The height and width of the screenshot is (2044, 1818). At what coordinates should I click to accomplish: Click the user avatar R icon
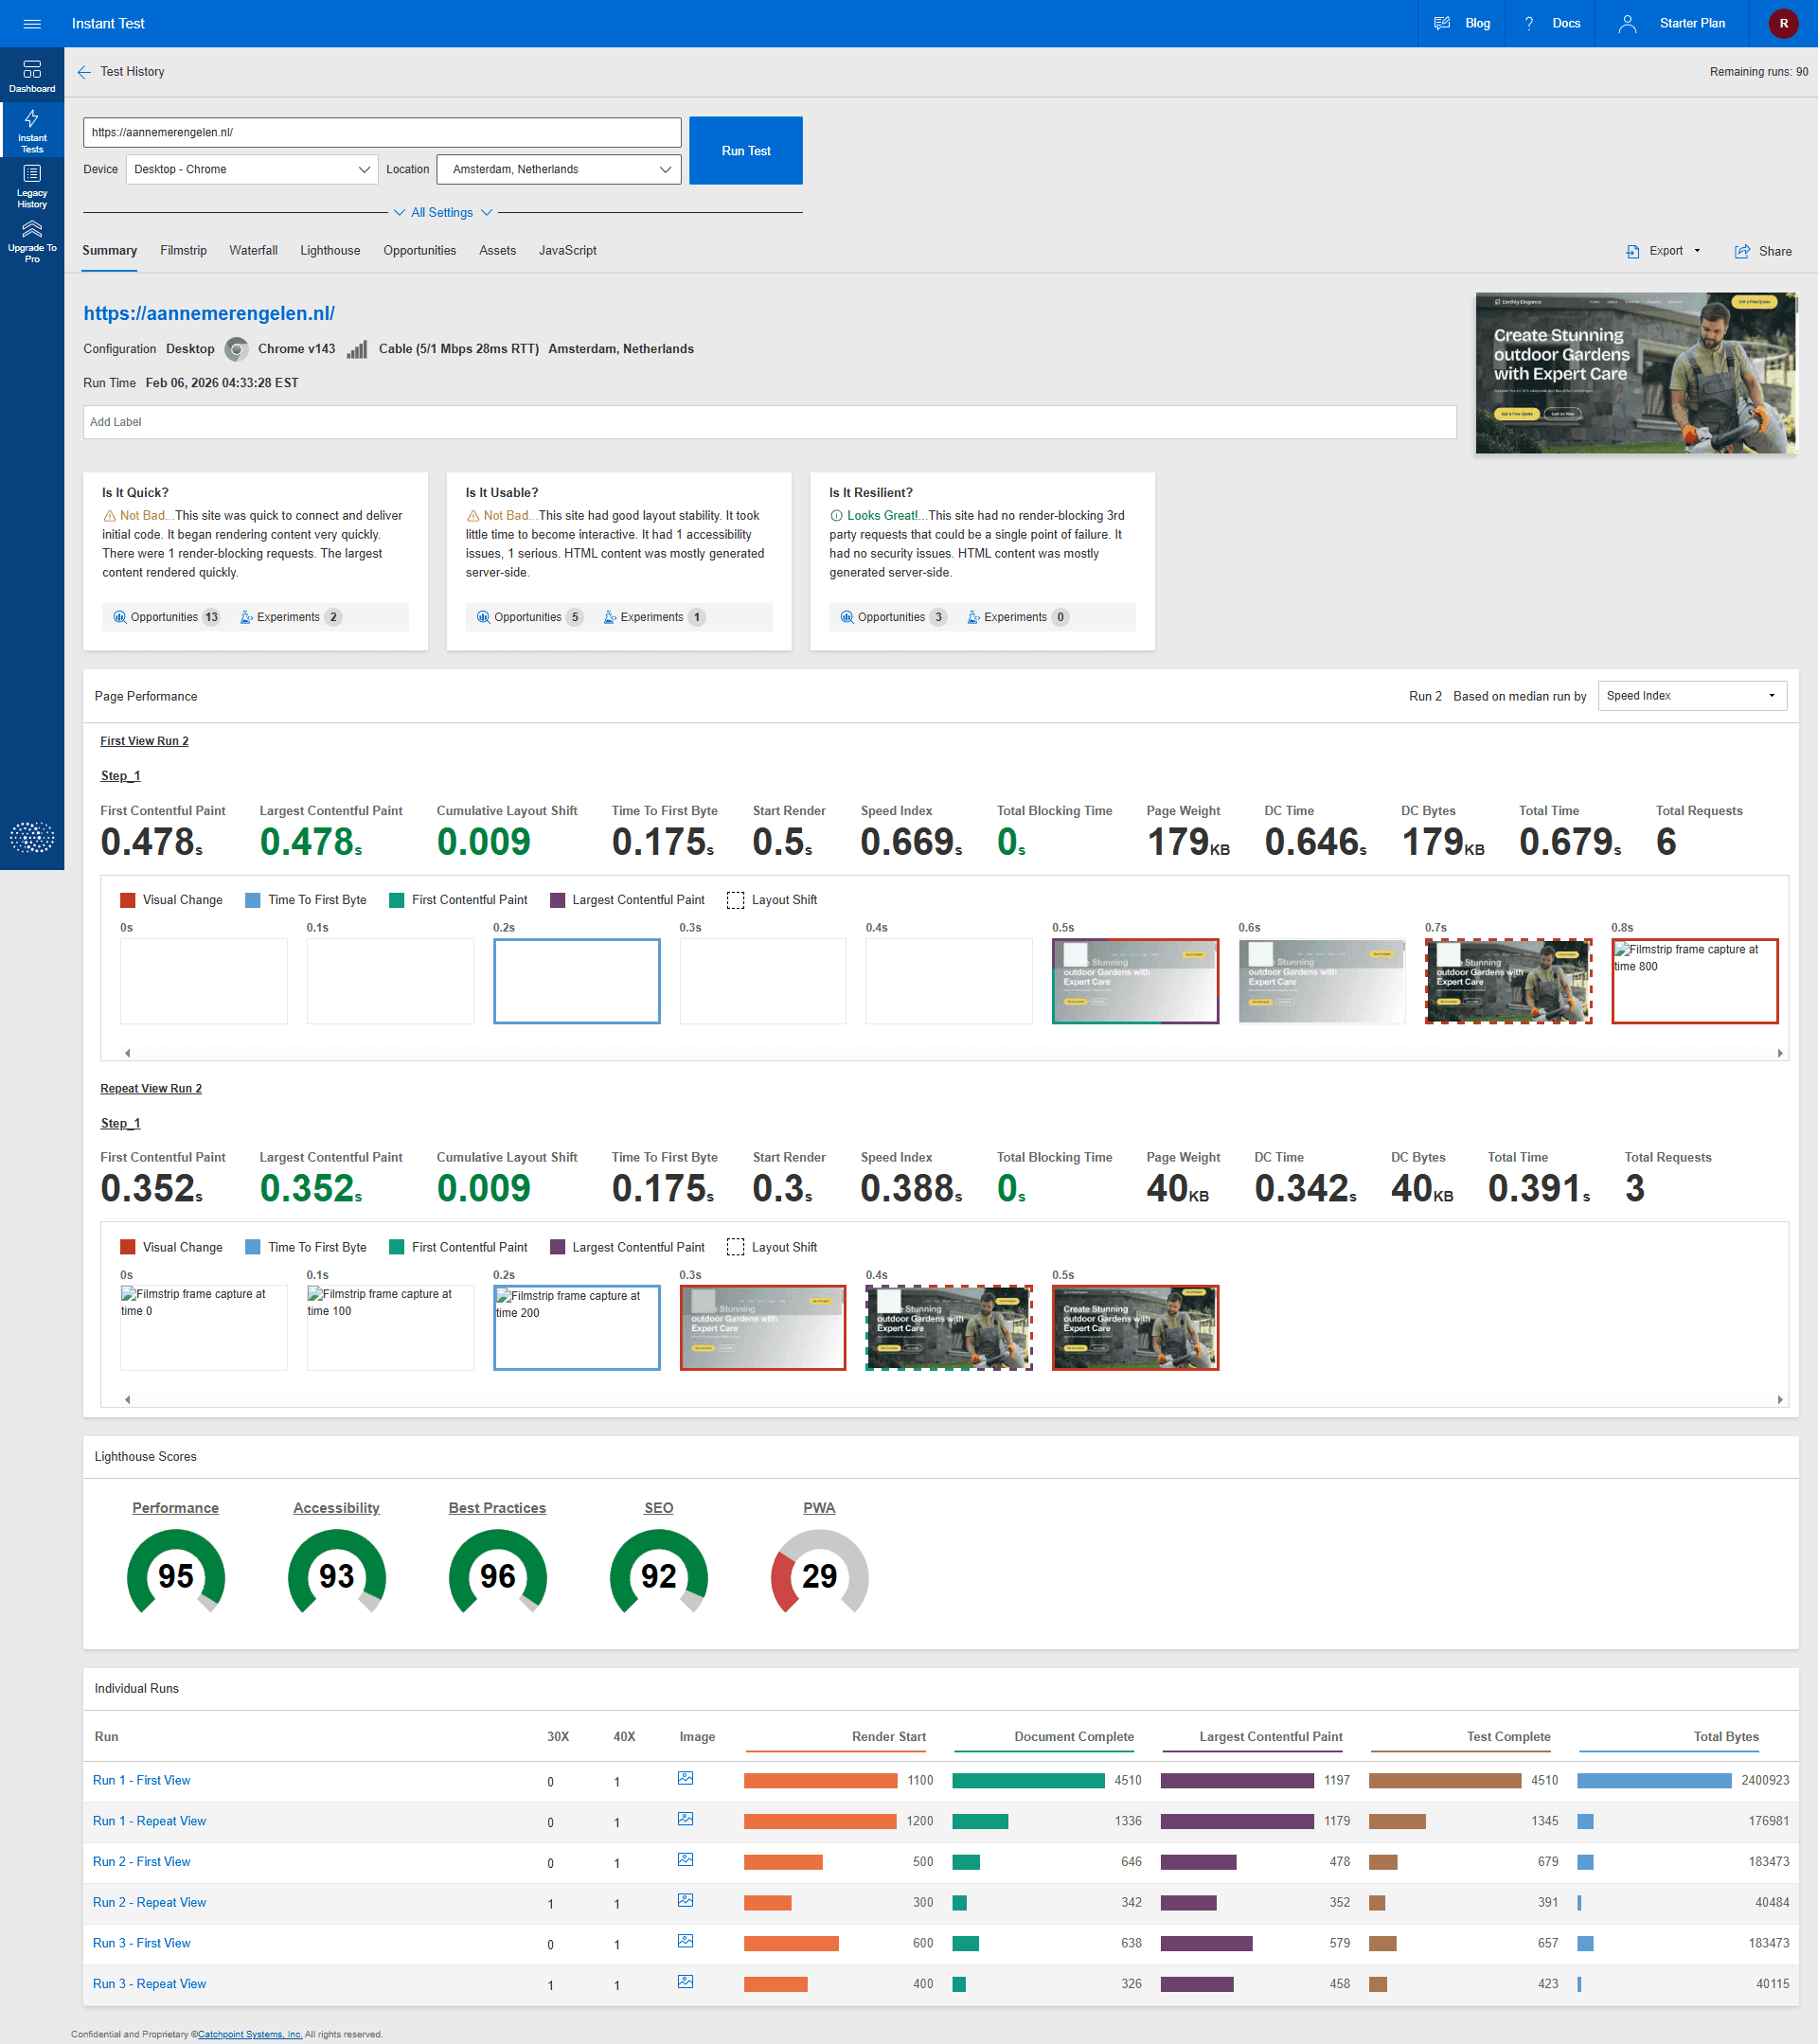(1783, 24)
